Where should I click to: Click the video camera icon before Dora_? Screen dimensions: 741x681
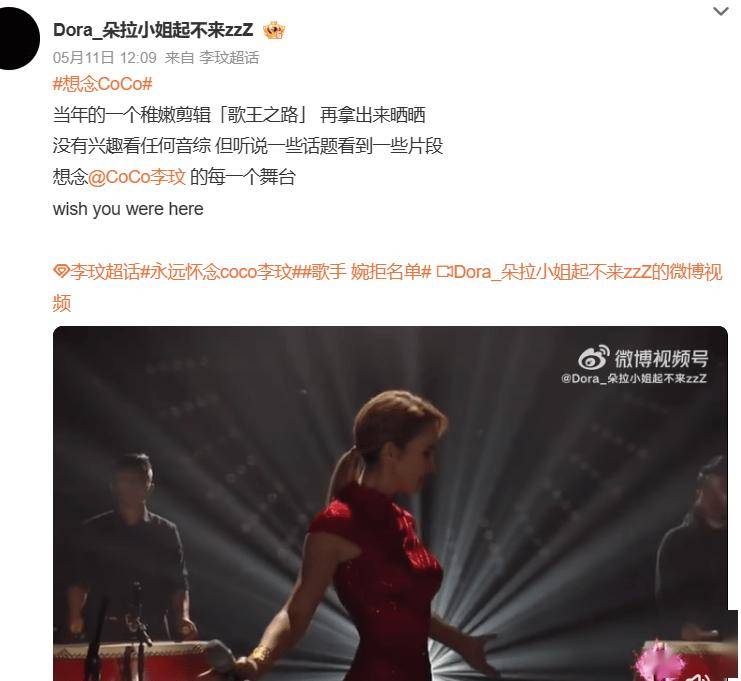point(444,272)
